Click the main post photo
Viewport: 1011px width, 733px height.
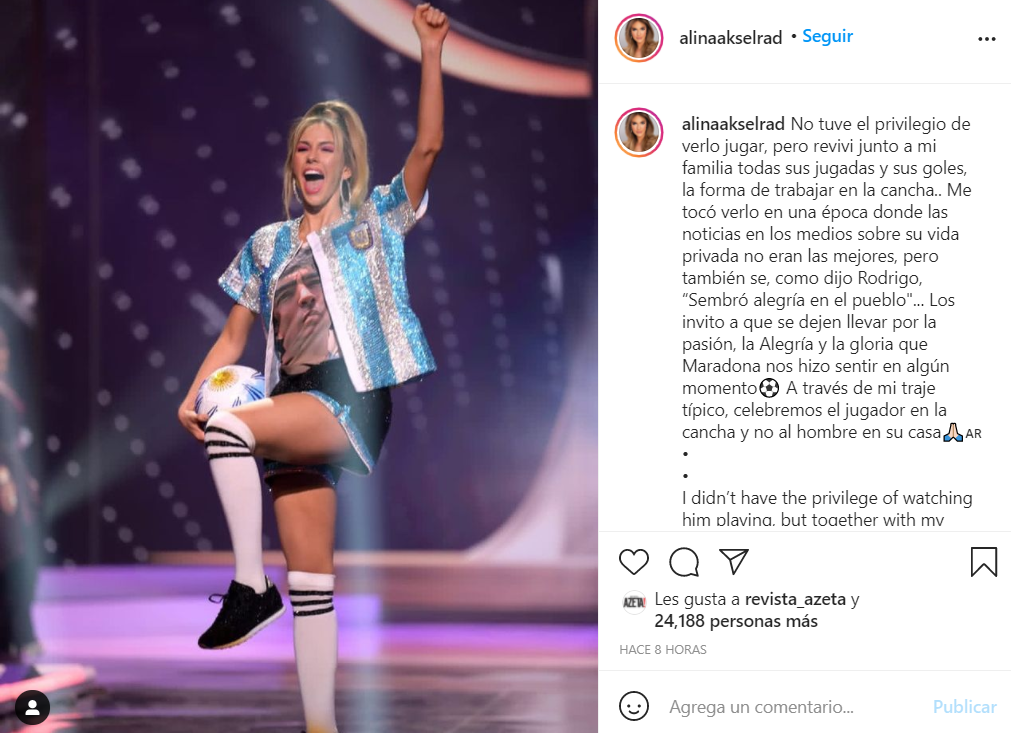[x=299, y=366]
